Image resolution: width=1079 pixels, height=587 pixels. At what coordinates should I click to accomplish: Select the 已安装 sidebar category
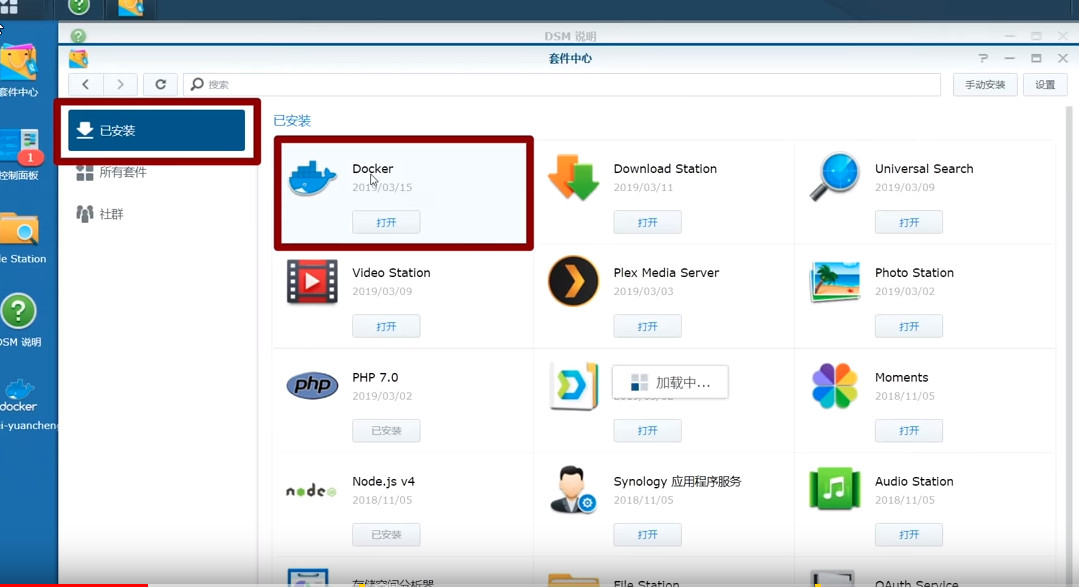(157, 130)
